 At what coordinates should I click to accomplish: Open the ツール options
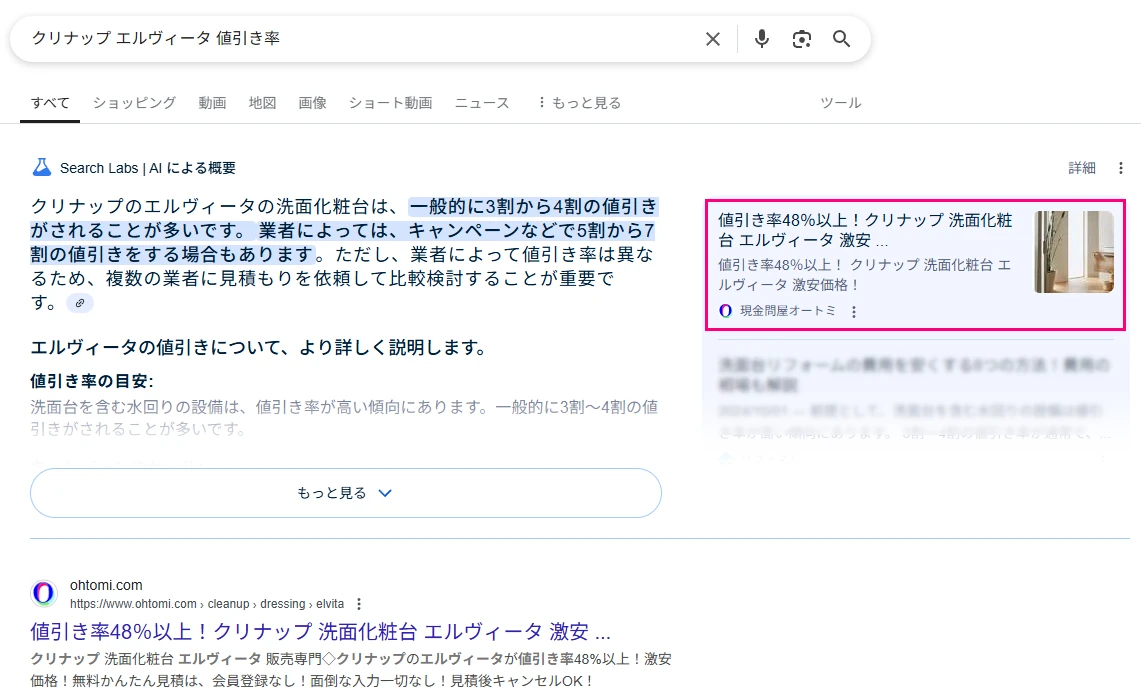840,103
